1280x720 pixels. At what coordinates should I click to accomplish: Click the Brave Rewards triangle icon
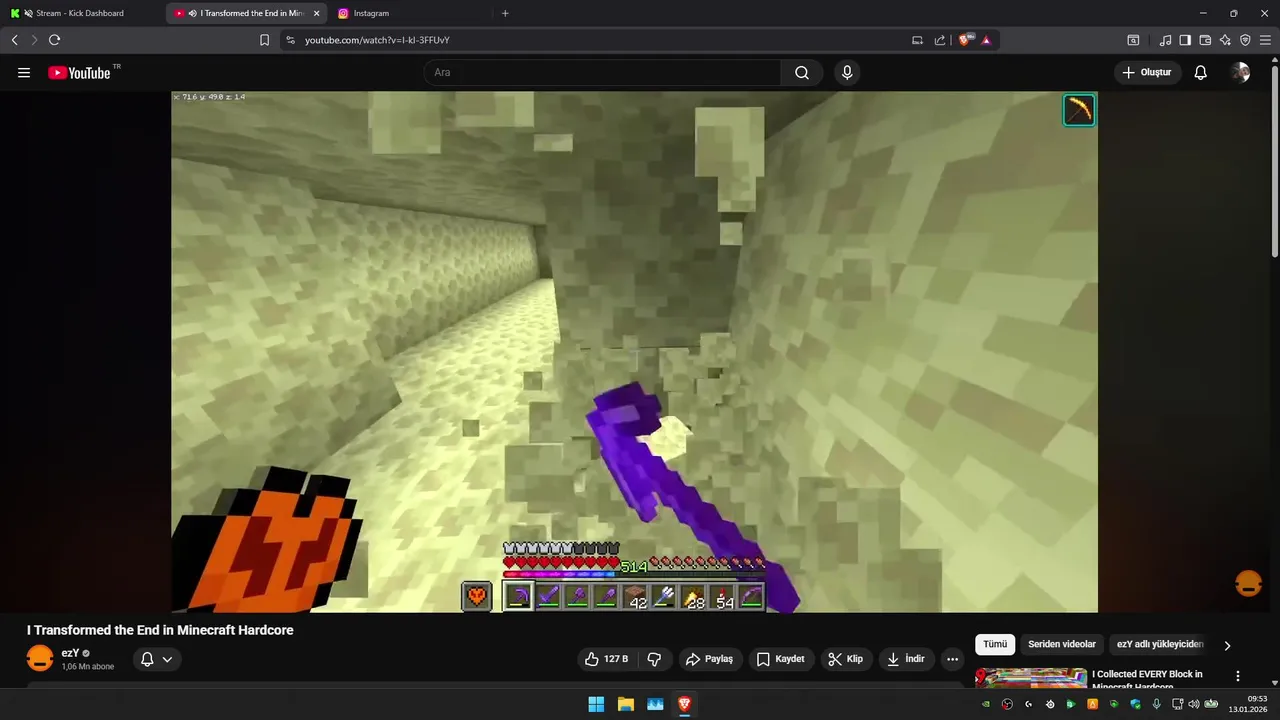click(x=986, y=40)
